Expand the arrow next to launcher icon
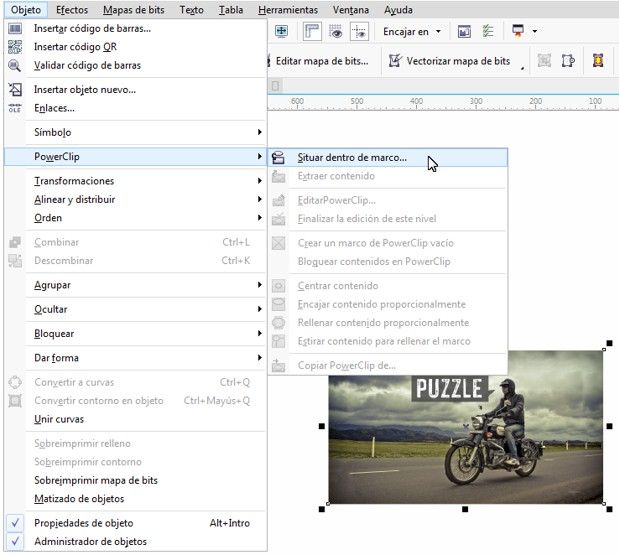The height and width of the screenshot is (555, 619). [x=535, y=31]
